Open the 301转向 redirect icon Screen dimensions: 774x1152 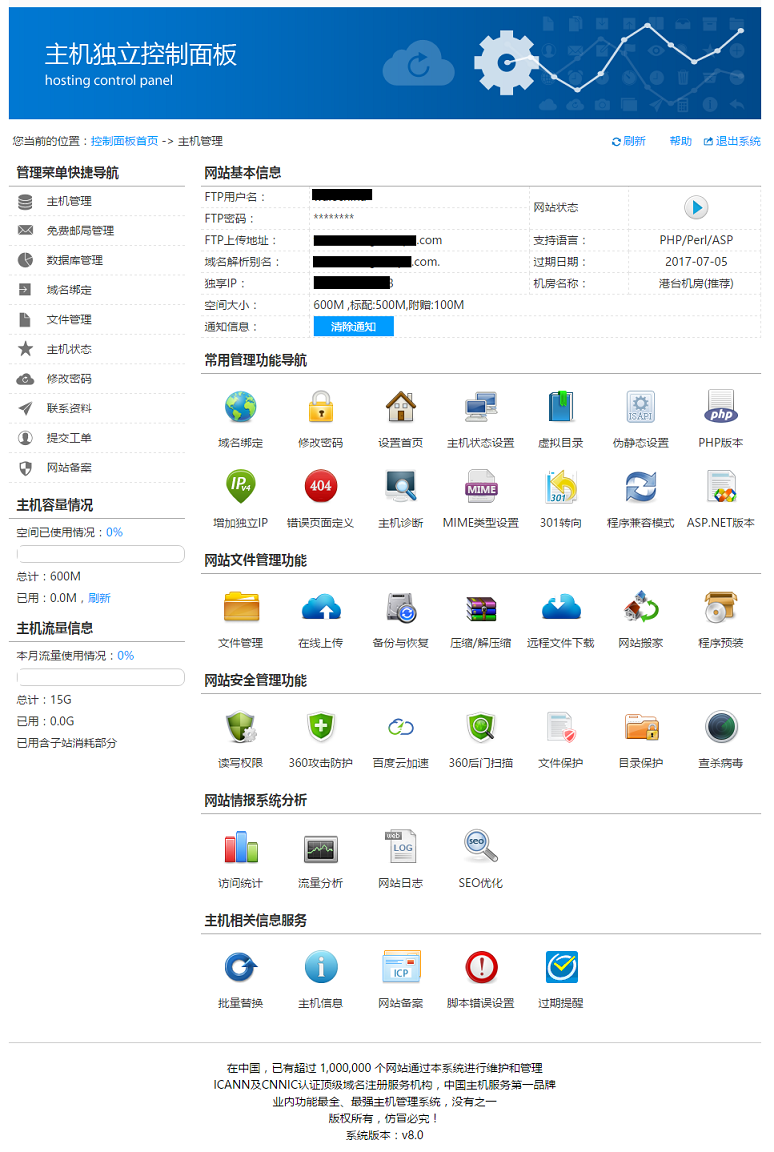tap(560, 487)
